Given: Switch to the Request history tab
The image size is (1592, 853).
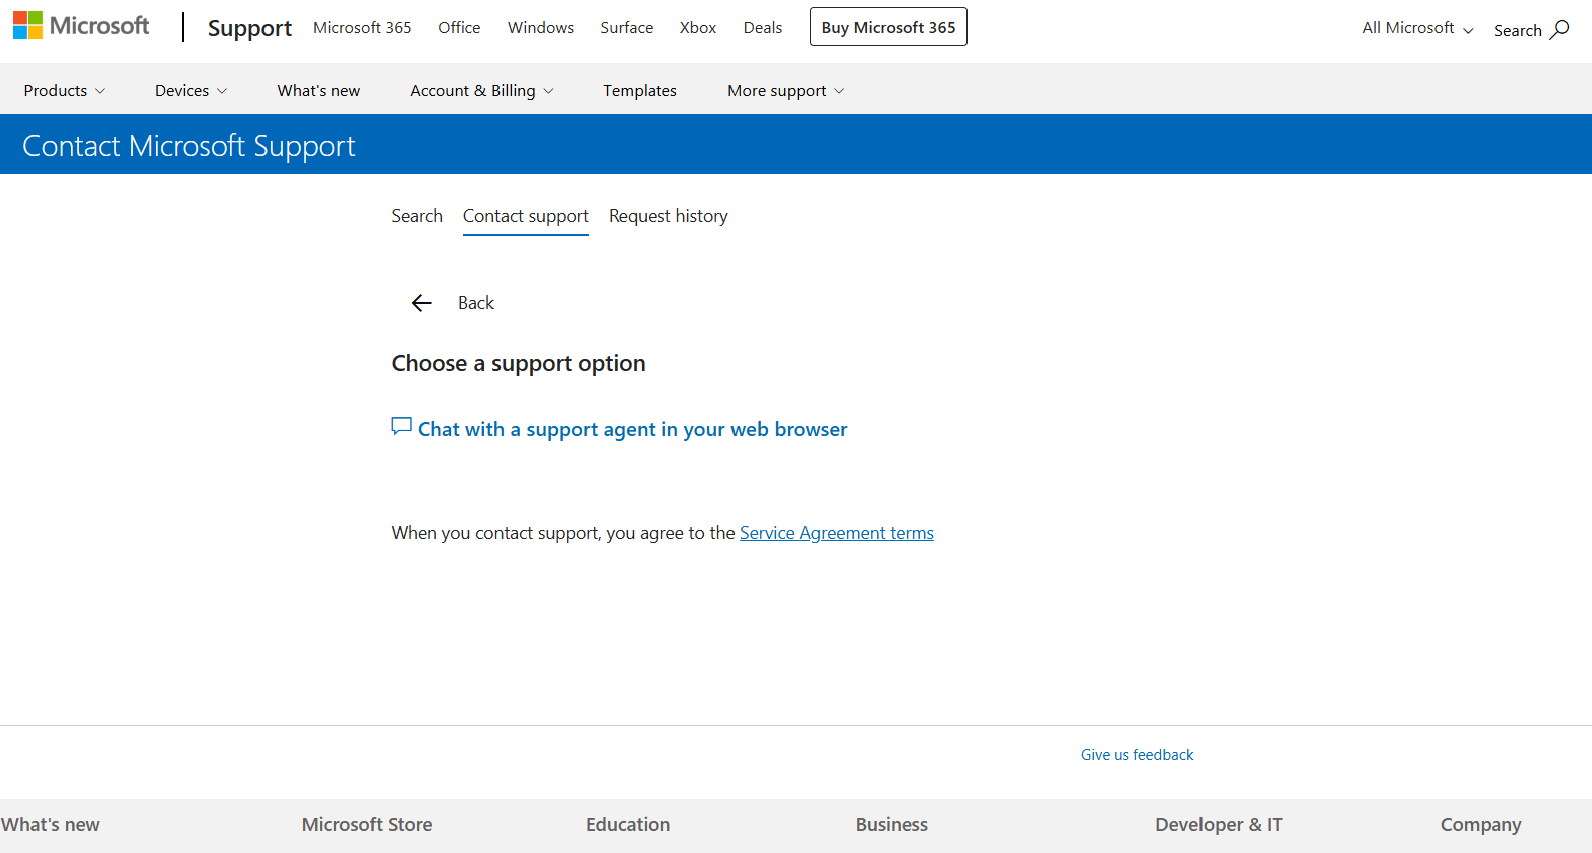Looking at the screenshot, I should [668, 216].
